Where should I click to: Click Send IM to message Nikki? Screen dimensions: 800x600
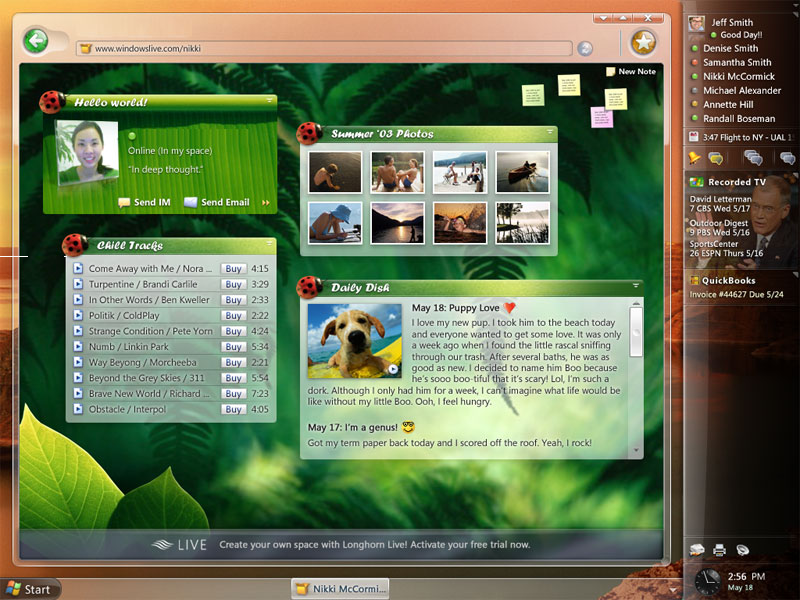pyautogui.click(x=145, y=203)
